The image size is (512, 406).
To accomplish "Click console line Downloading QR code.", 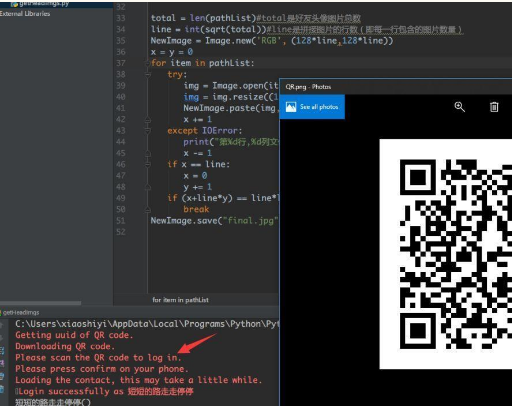I will point(65,346).
